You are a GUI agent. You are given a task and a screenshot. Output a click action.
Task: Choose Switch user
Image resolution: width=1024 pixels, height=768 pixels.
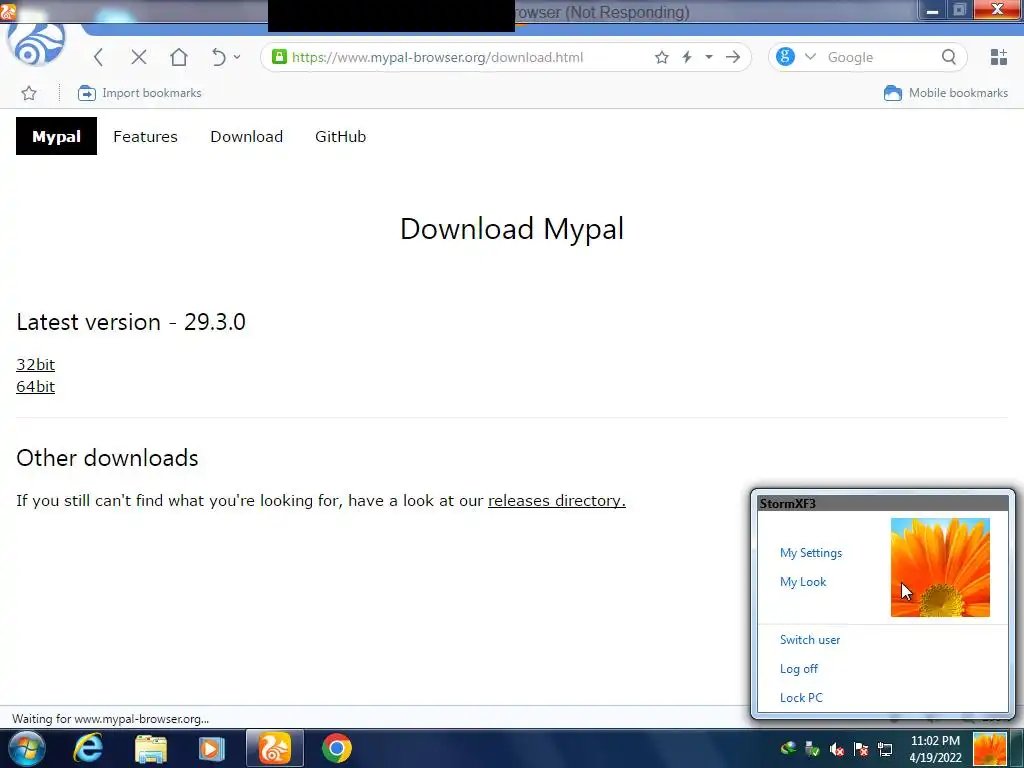click(x=810, y=640)
